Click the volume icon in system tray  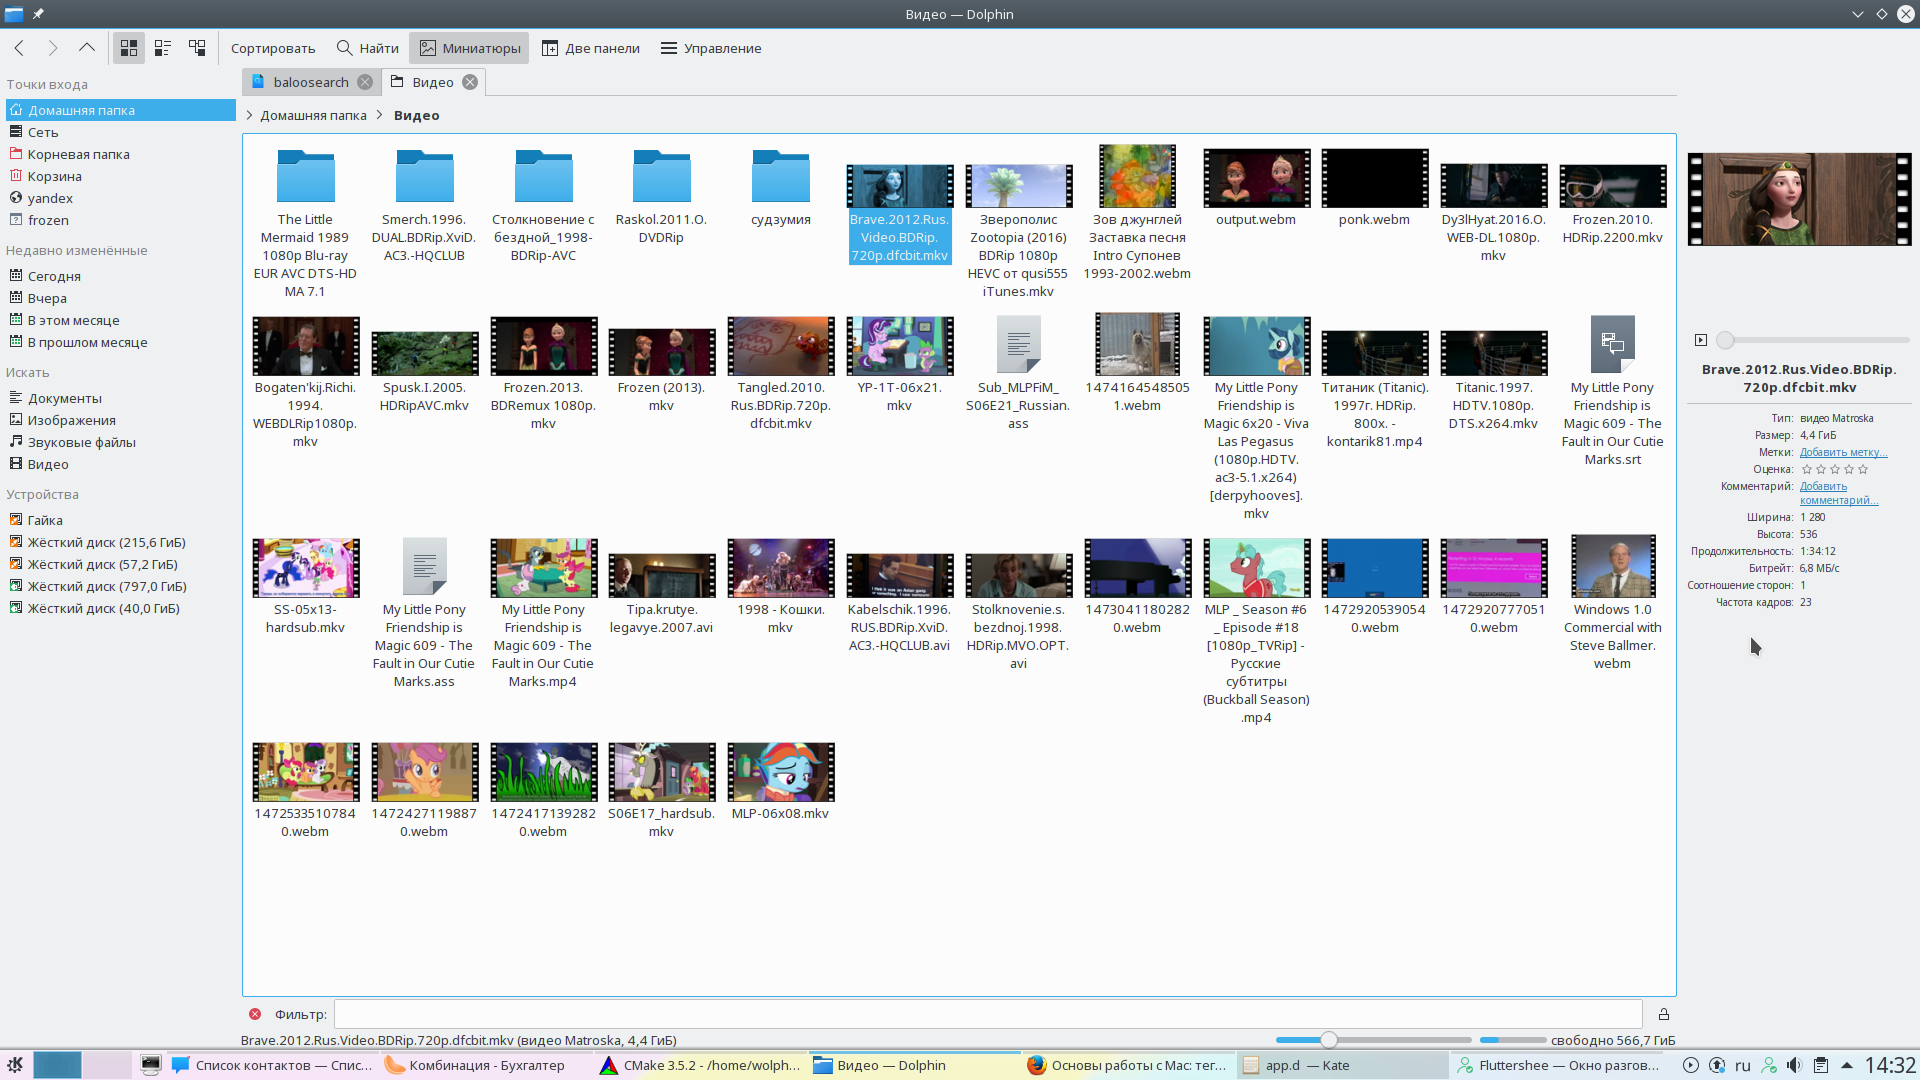pos(1794,1065)
